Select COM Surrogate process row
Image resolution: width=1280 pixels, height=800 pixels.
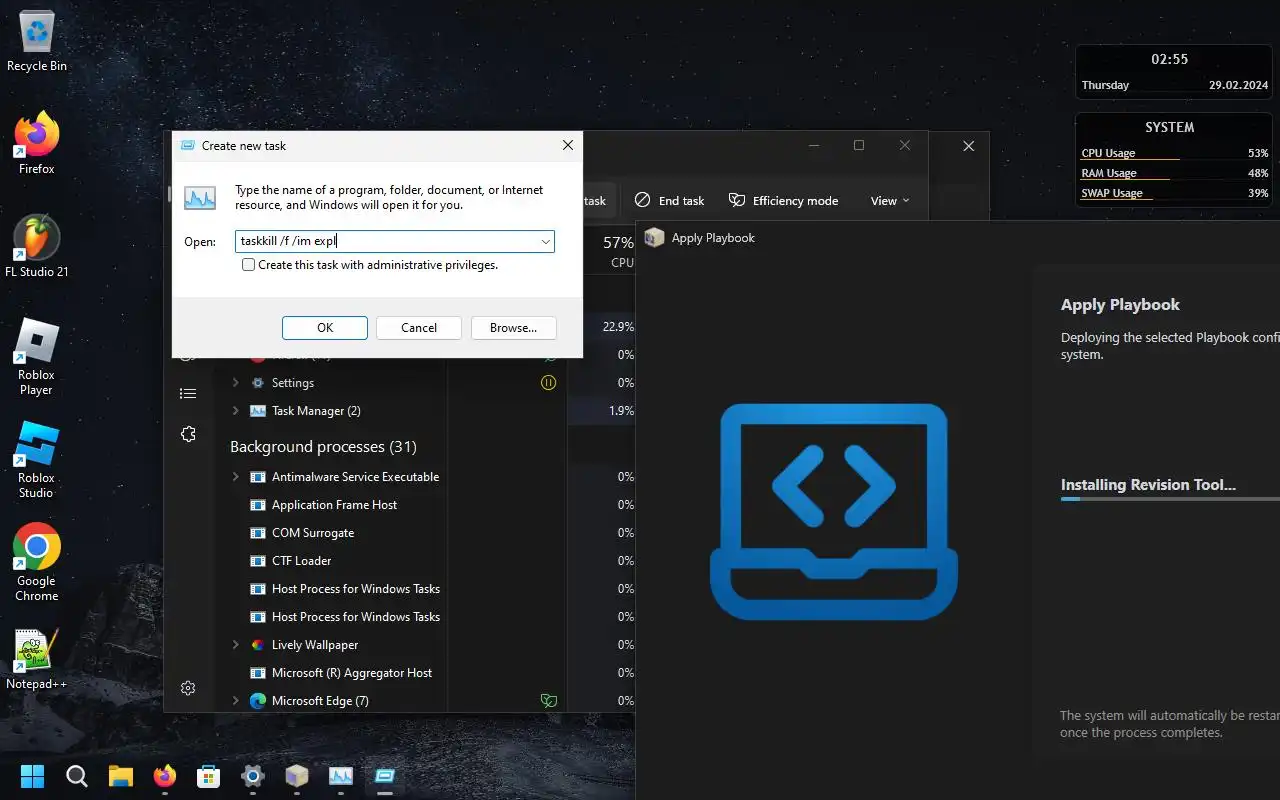coord(313,532)
